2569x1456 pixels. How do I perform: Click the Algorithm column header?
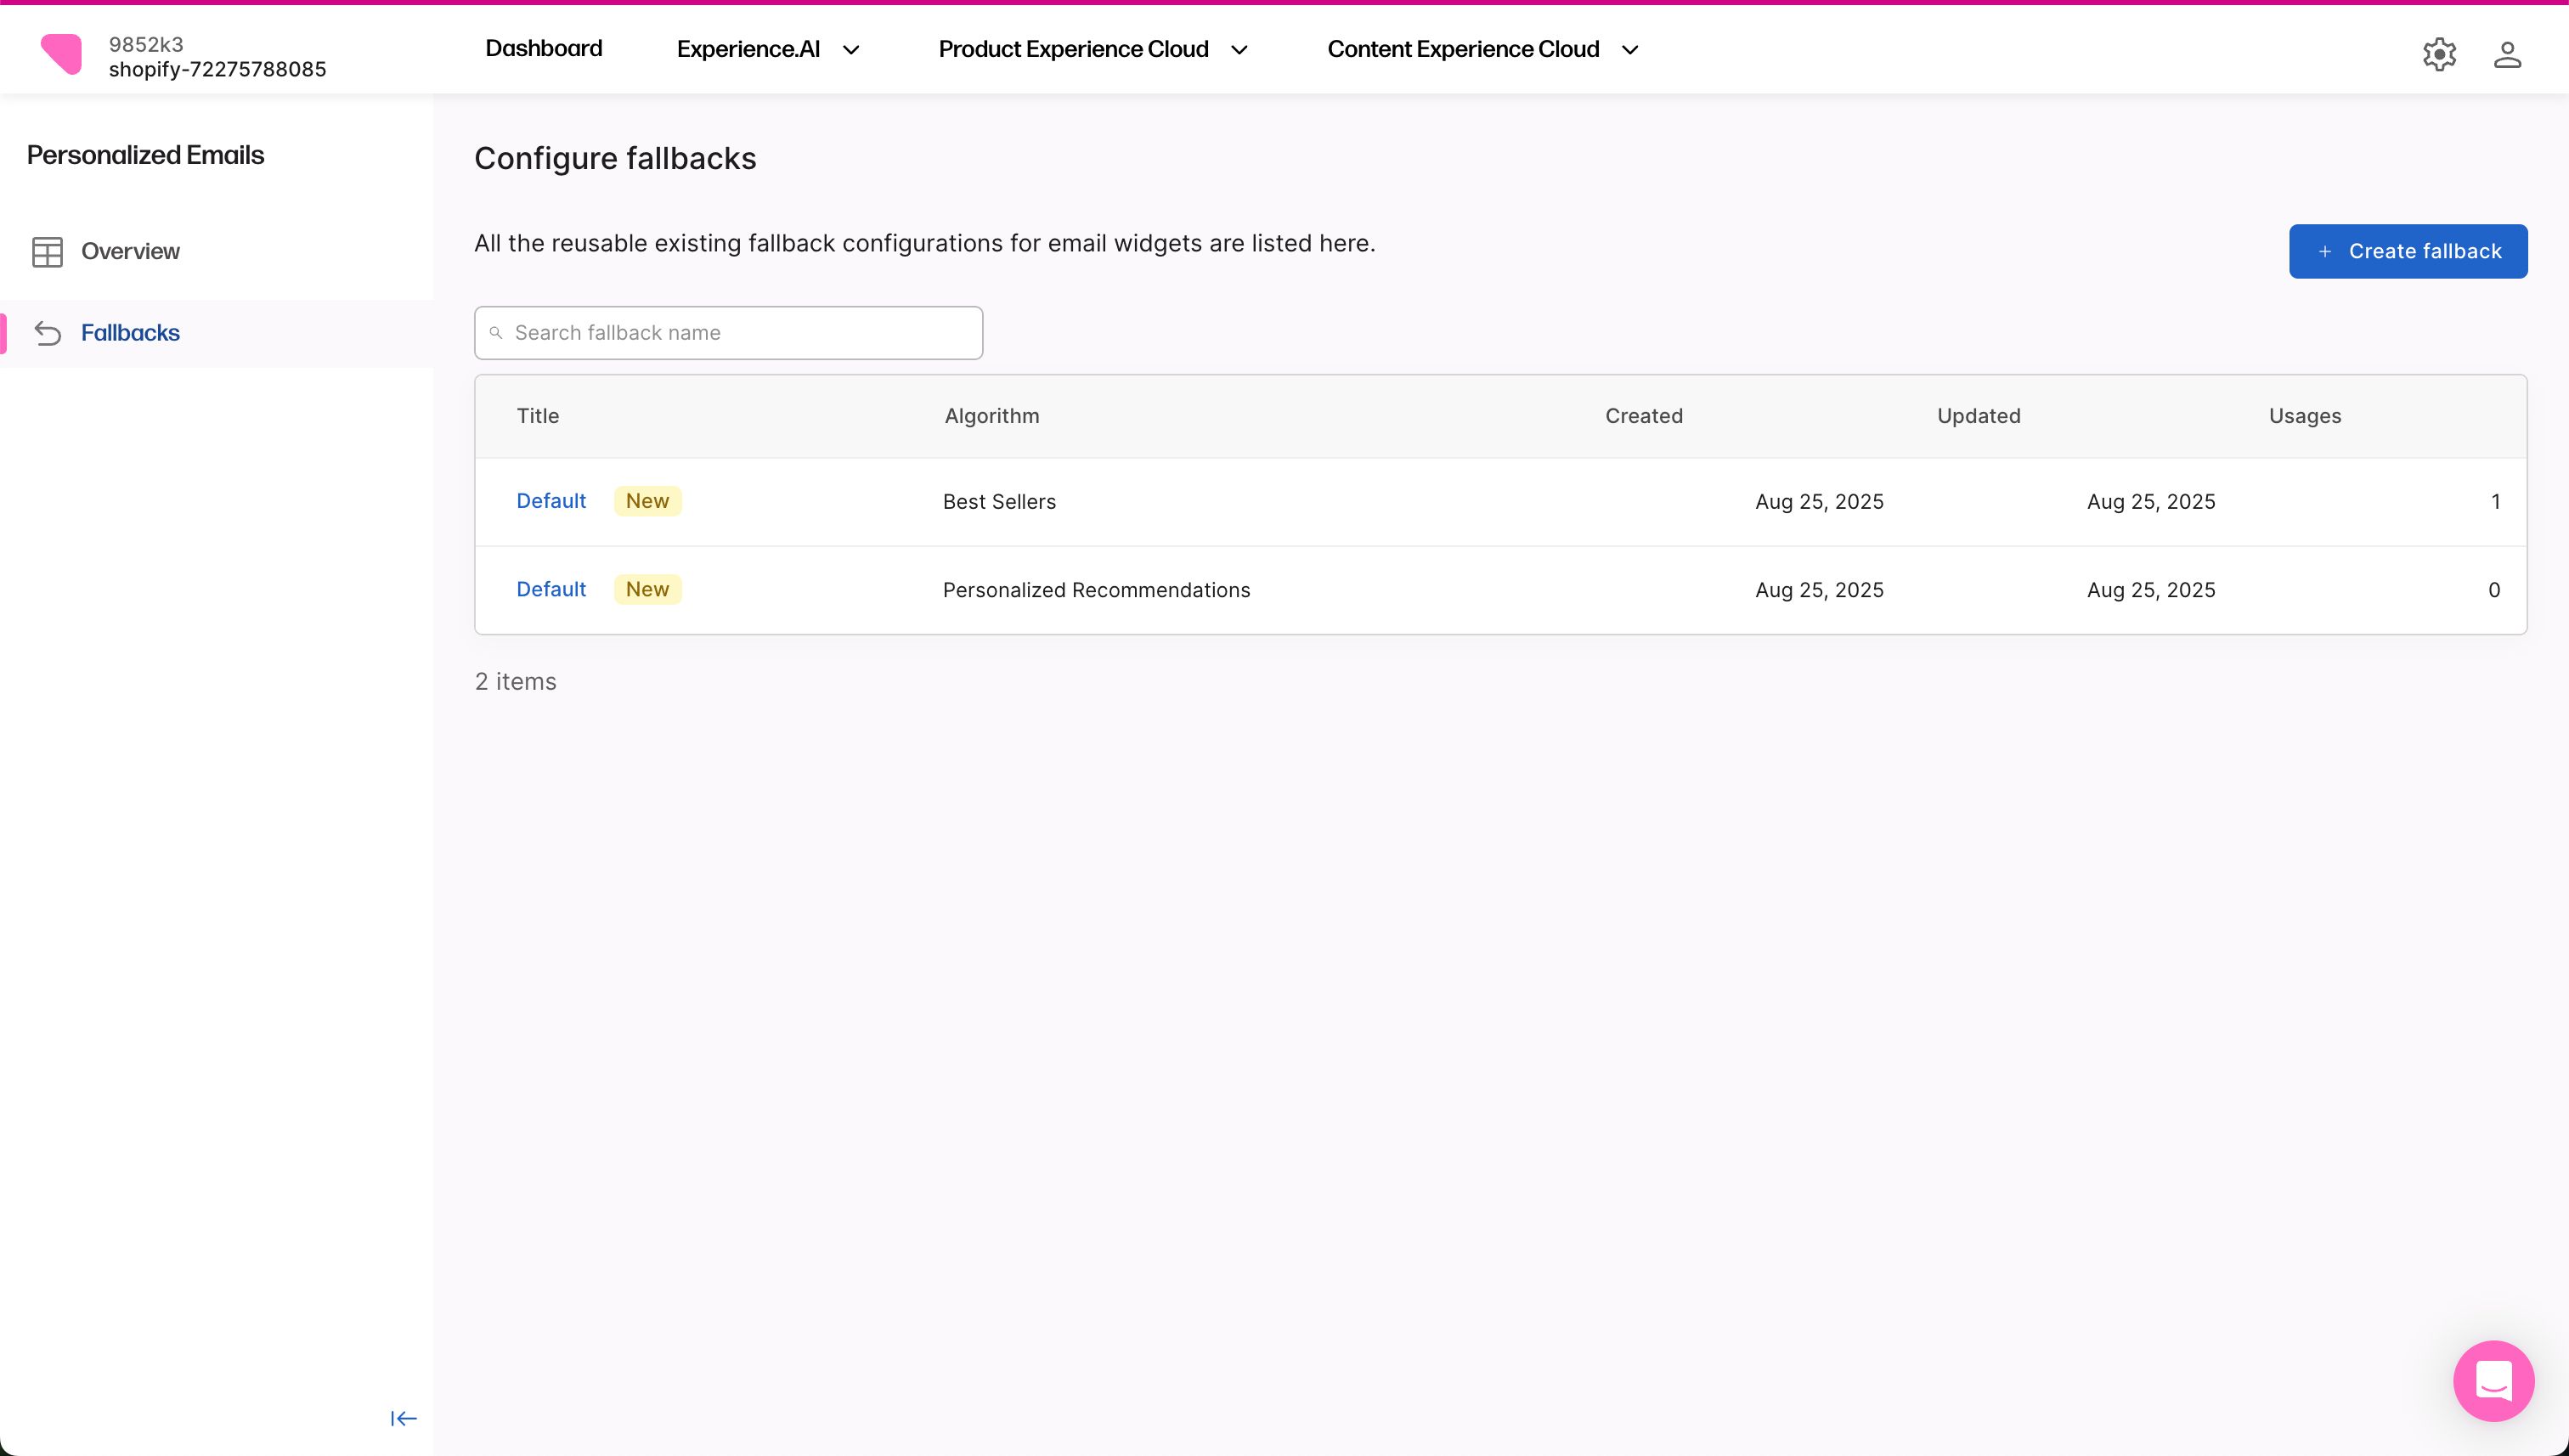tap(991, 416)
